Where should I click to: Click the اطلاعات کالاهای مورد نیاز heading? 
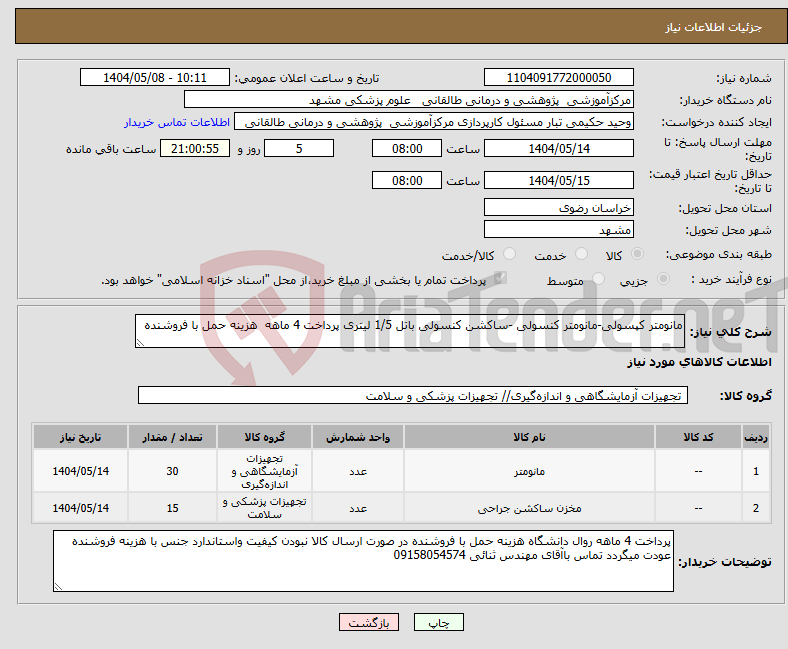click(699, 362)
